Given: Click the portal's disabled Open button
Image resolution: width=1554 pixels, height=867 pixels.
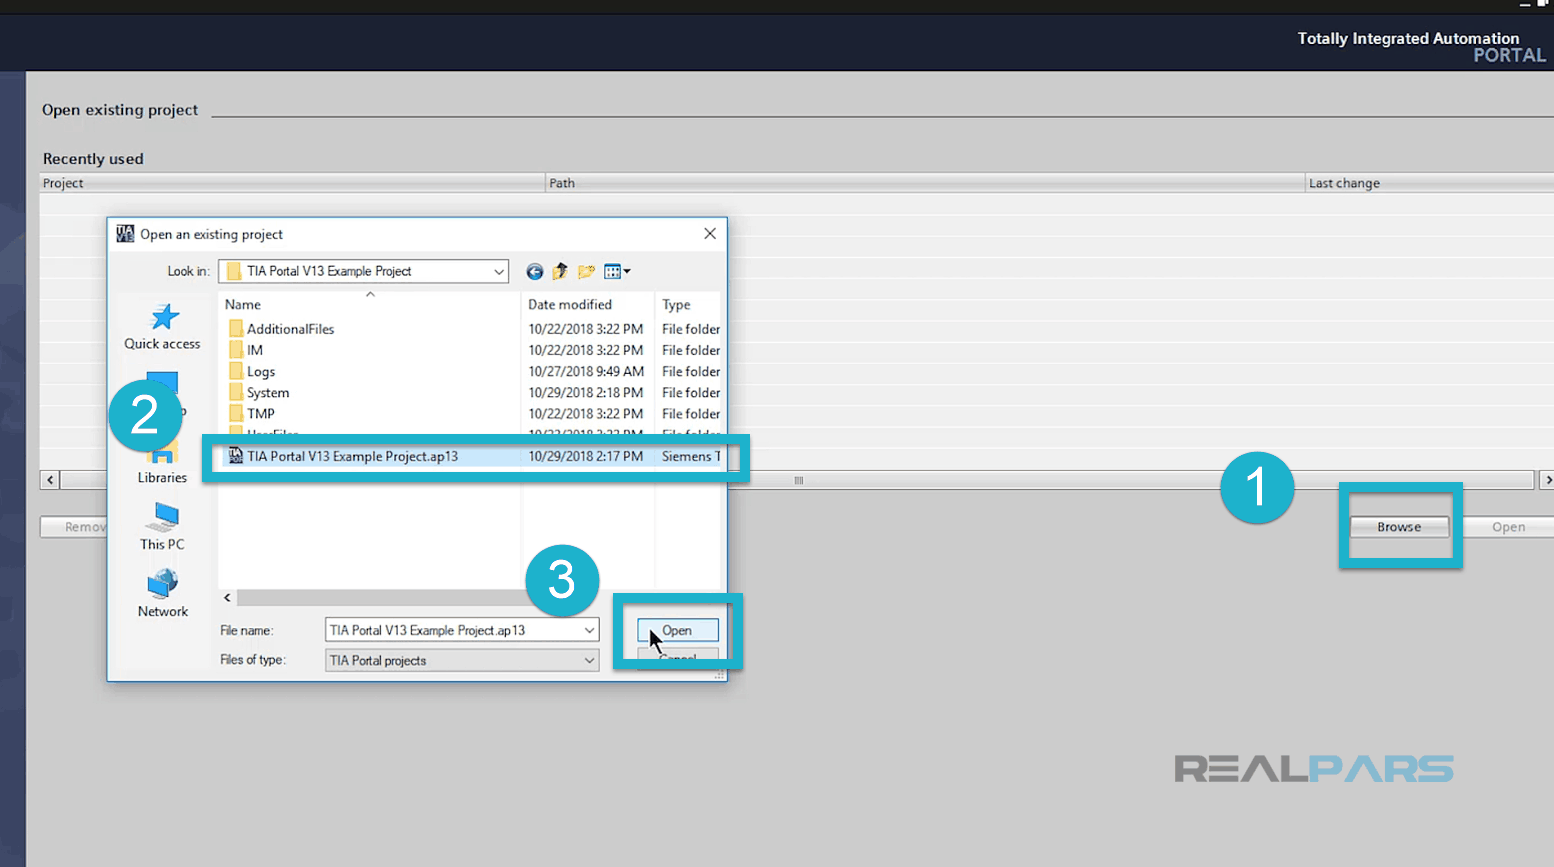Looking at the screenshot, I should pyautogui.click(x=1508, y=527).
